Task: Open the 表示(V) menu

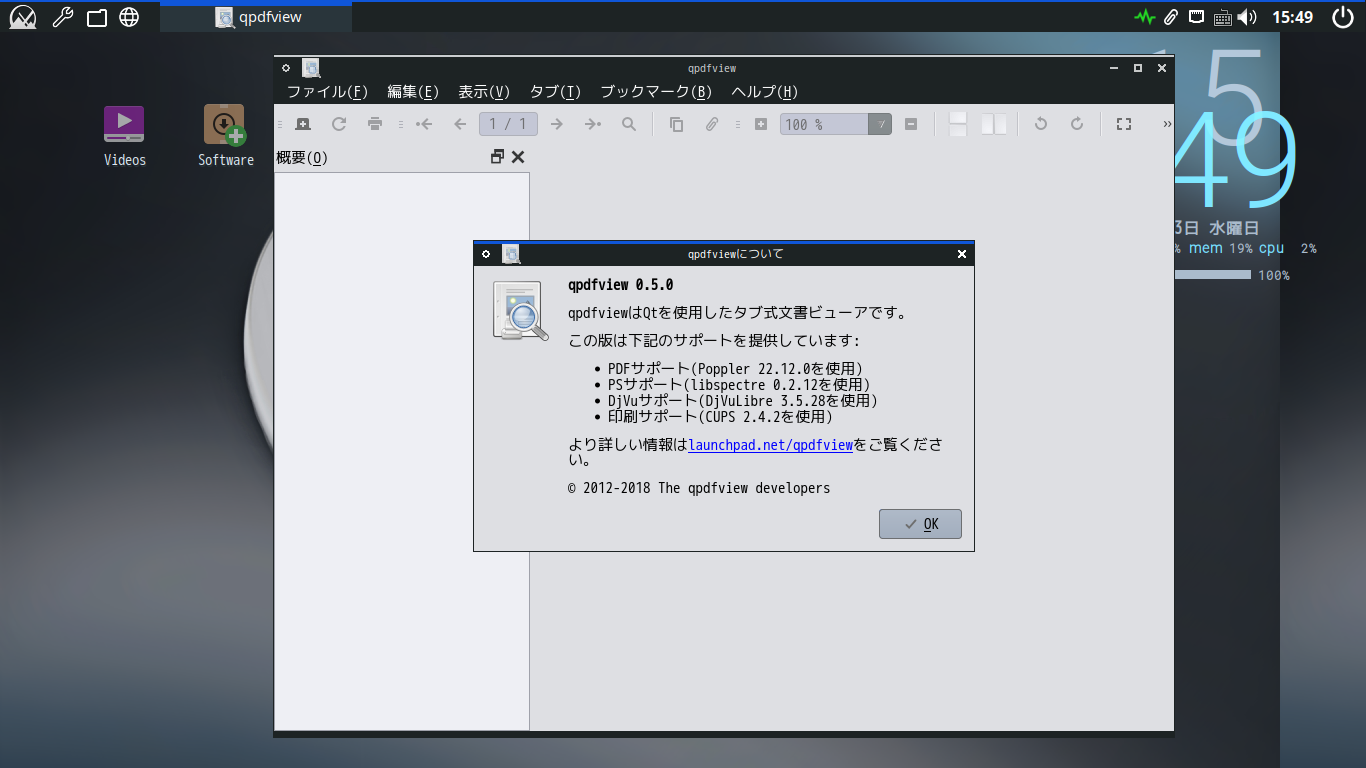Action: click(484, 92)
